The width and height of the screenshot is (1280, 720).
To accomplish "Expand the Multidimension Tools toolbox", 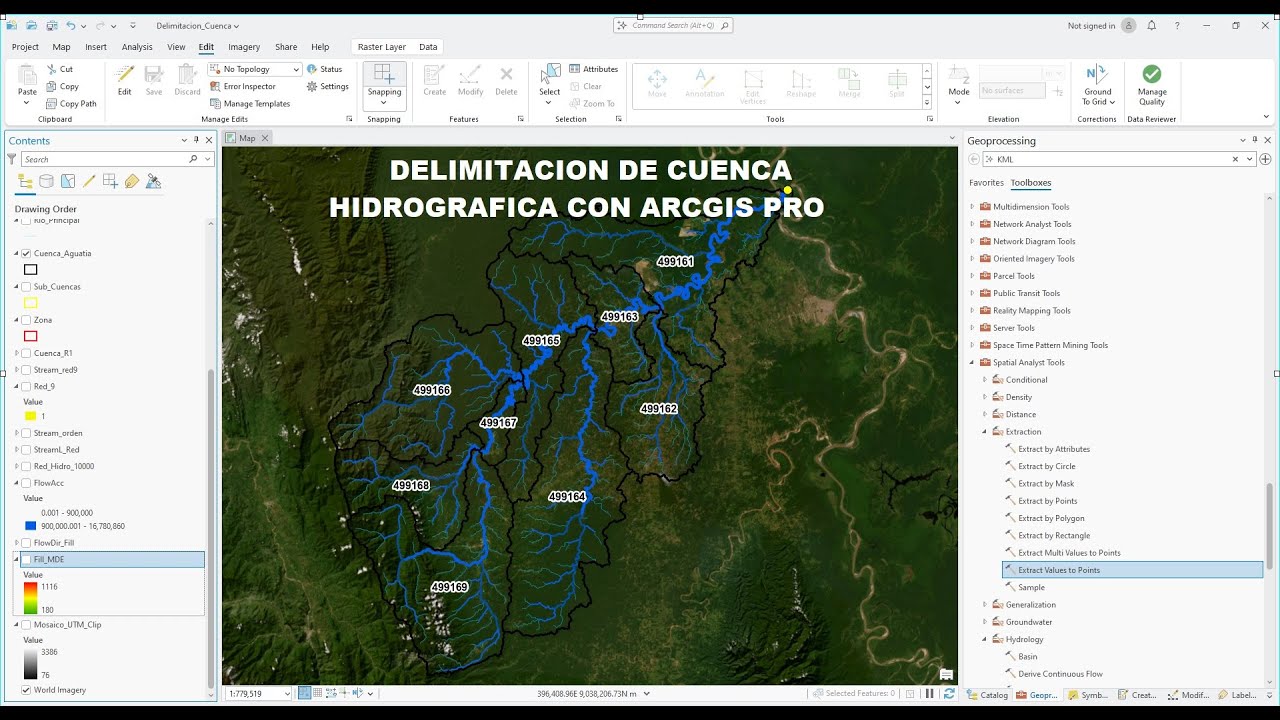I will [972, 207].
